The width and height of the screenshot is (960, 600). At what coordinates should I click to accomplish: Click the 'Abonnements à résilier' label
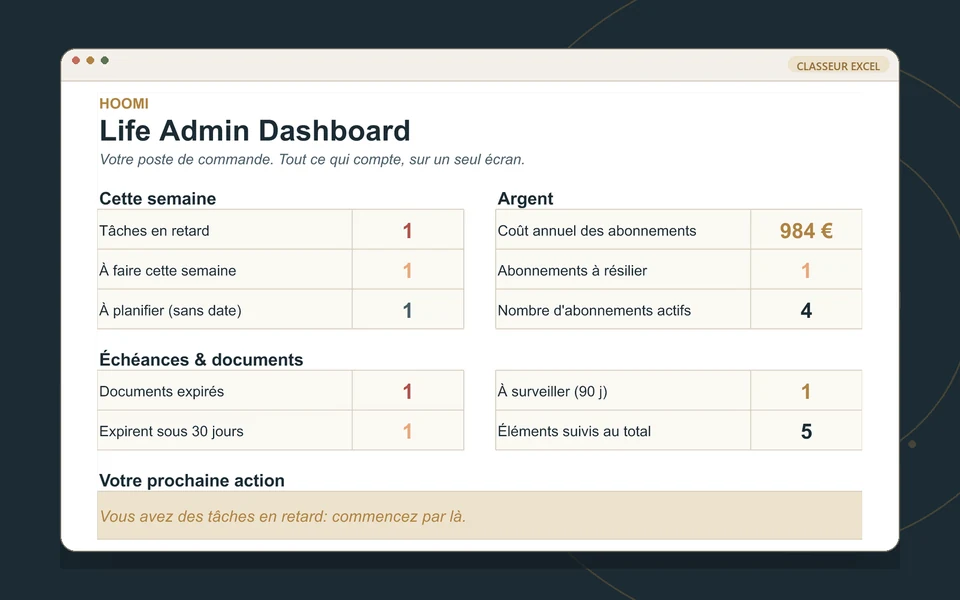623,269
